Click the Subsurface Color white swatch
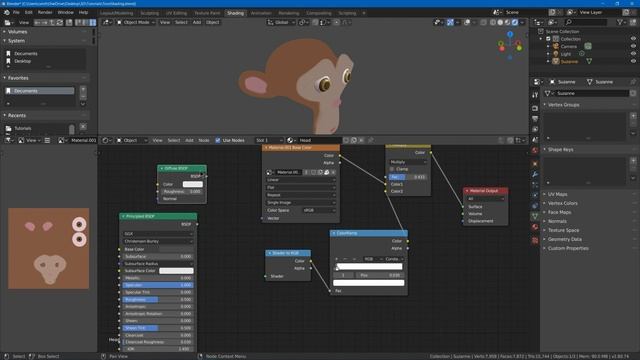 [176, 271]
